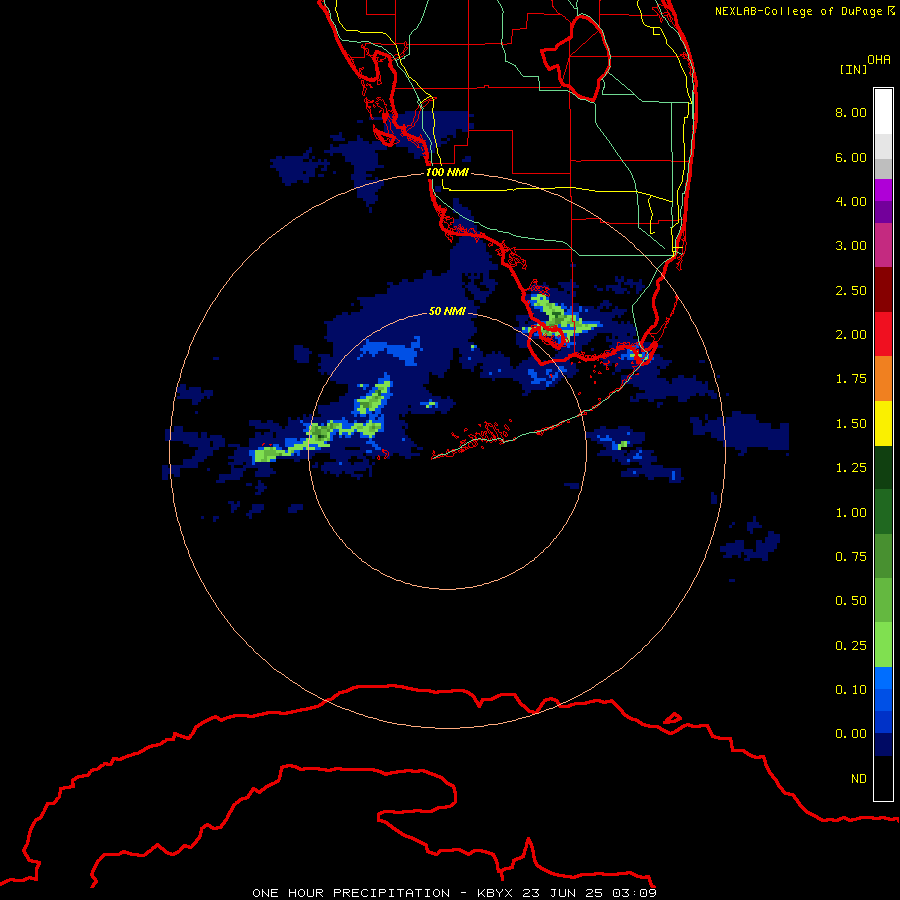This screenshot has width=900, height=900.
Task: Click the 1.25 legend value
Action: coord(851,468)
